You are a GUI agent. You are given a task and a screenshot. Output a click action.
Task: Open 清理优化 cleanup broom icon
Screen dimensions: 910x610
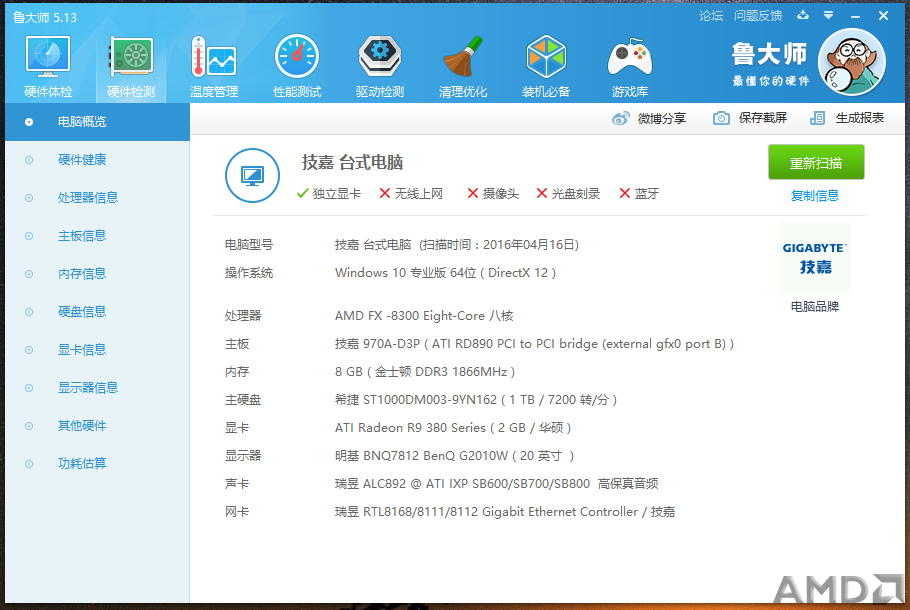463,66
